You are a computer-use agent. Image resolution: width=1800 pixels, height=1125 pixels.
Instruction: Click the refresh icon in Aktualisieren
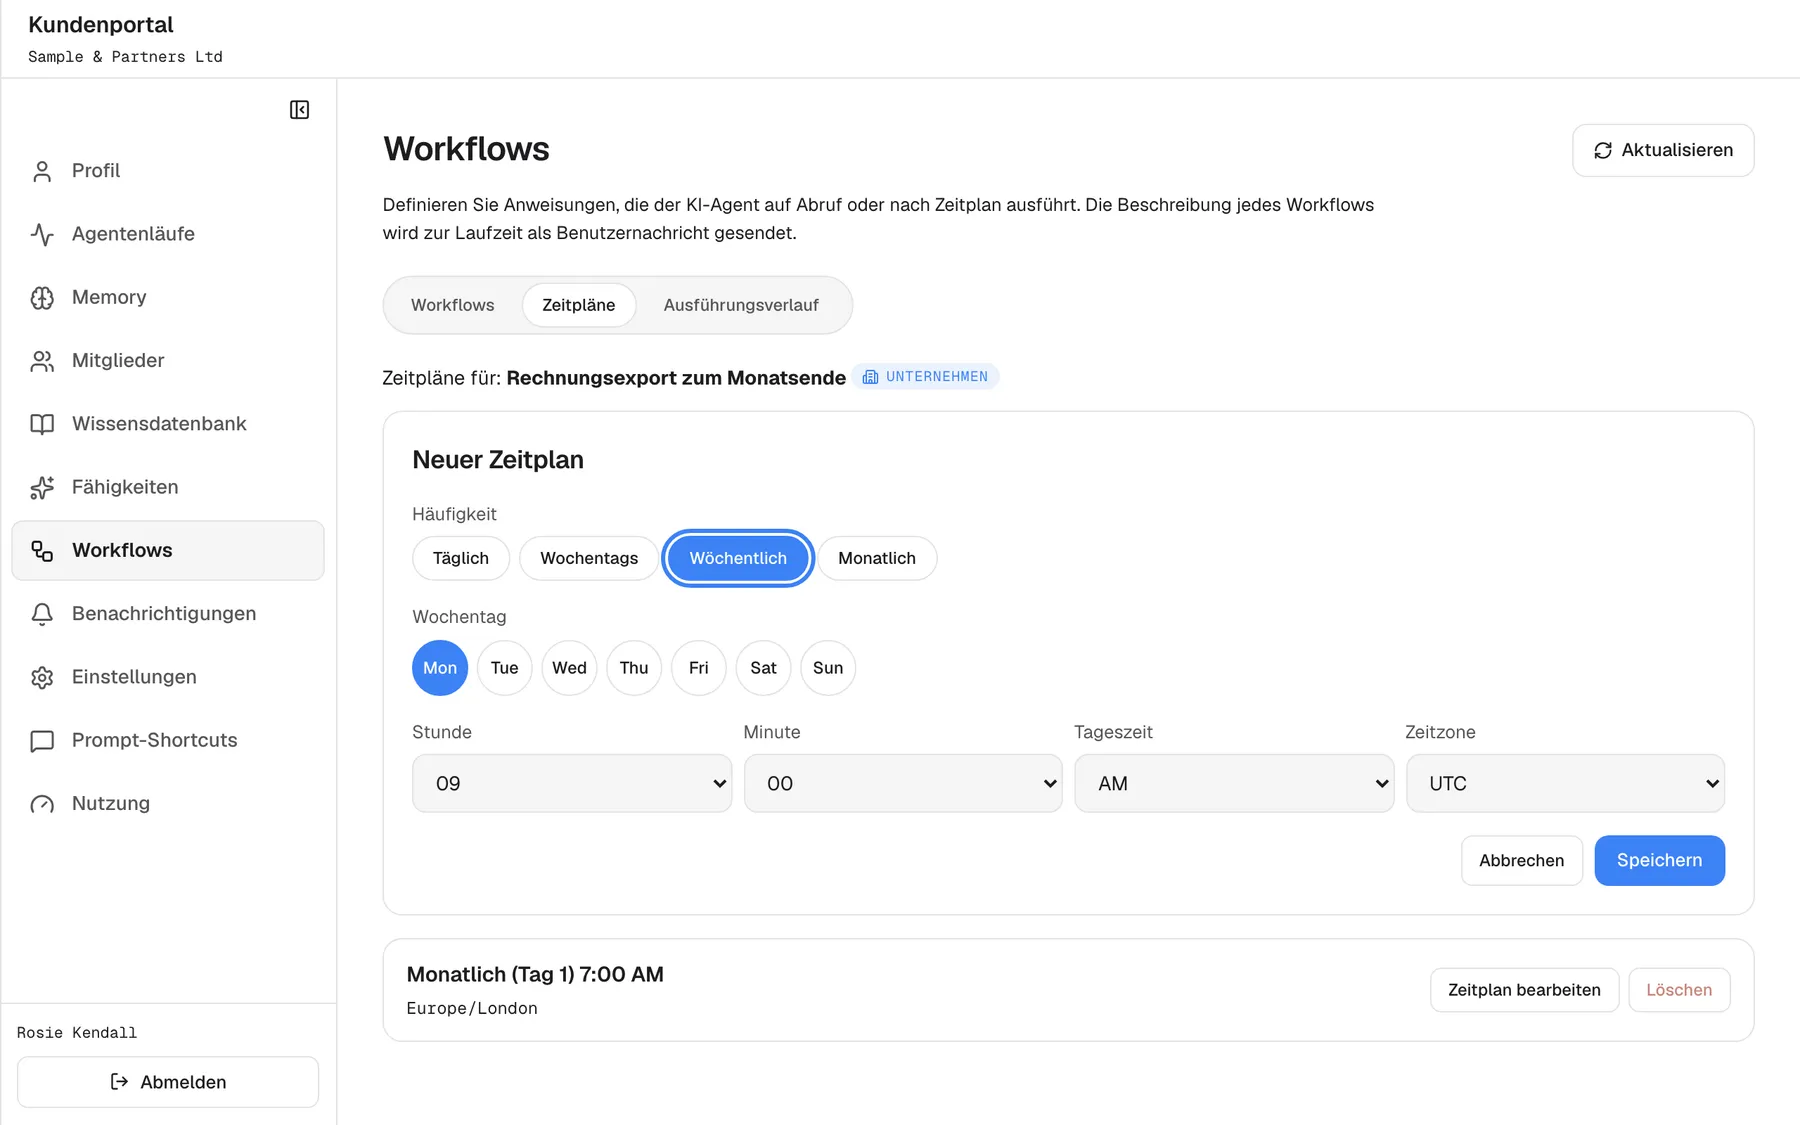(1603, 150)
